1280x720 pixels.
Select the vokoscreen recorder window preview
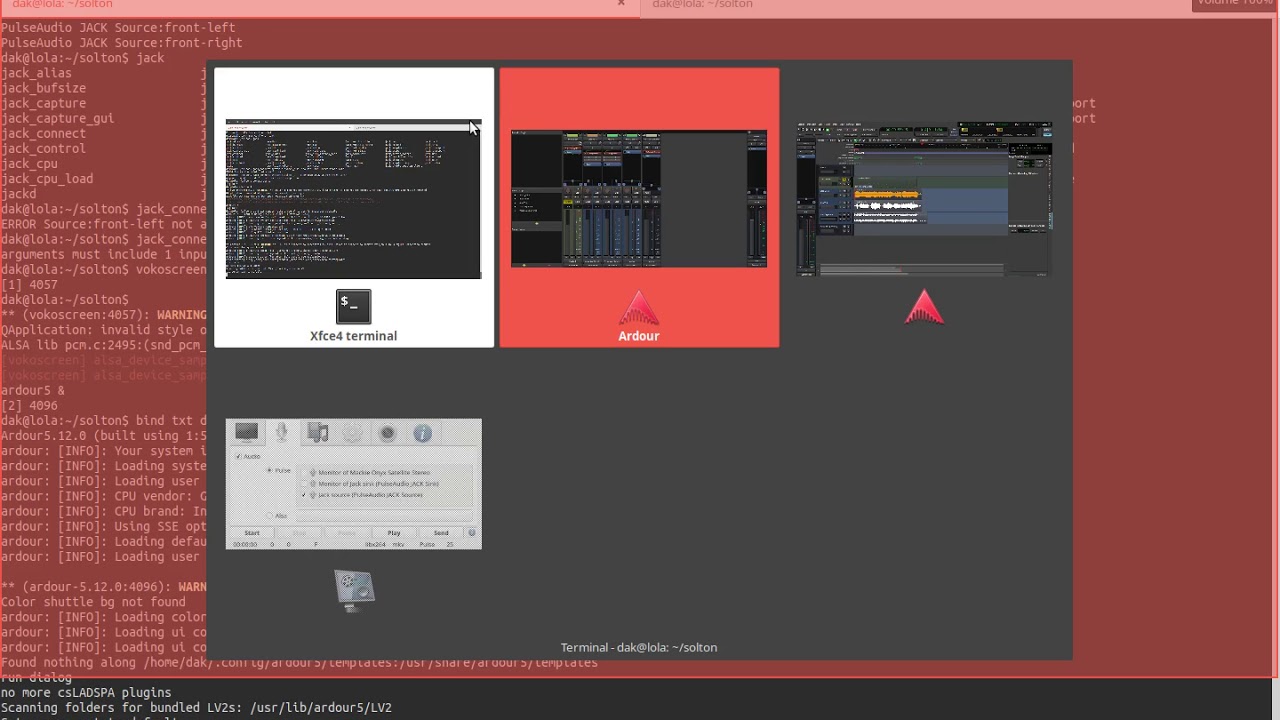[x=353, y=484]
